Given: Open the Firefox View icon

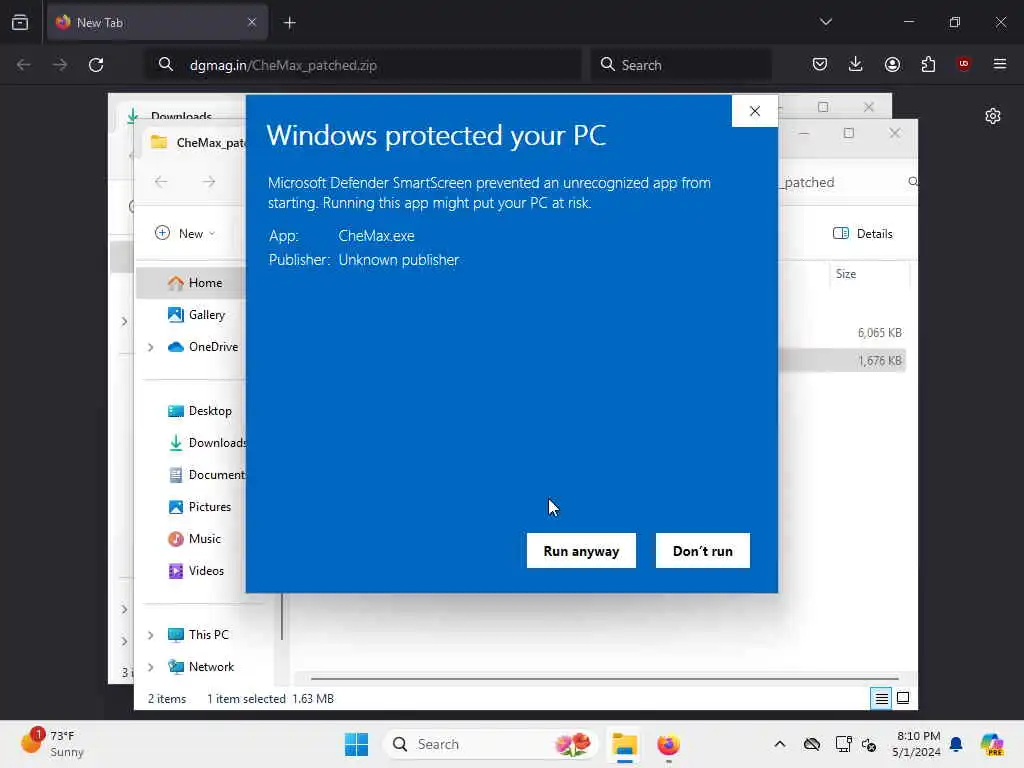Looking at the screenshot, I should pos(20,22).
